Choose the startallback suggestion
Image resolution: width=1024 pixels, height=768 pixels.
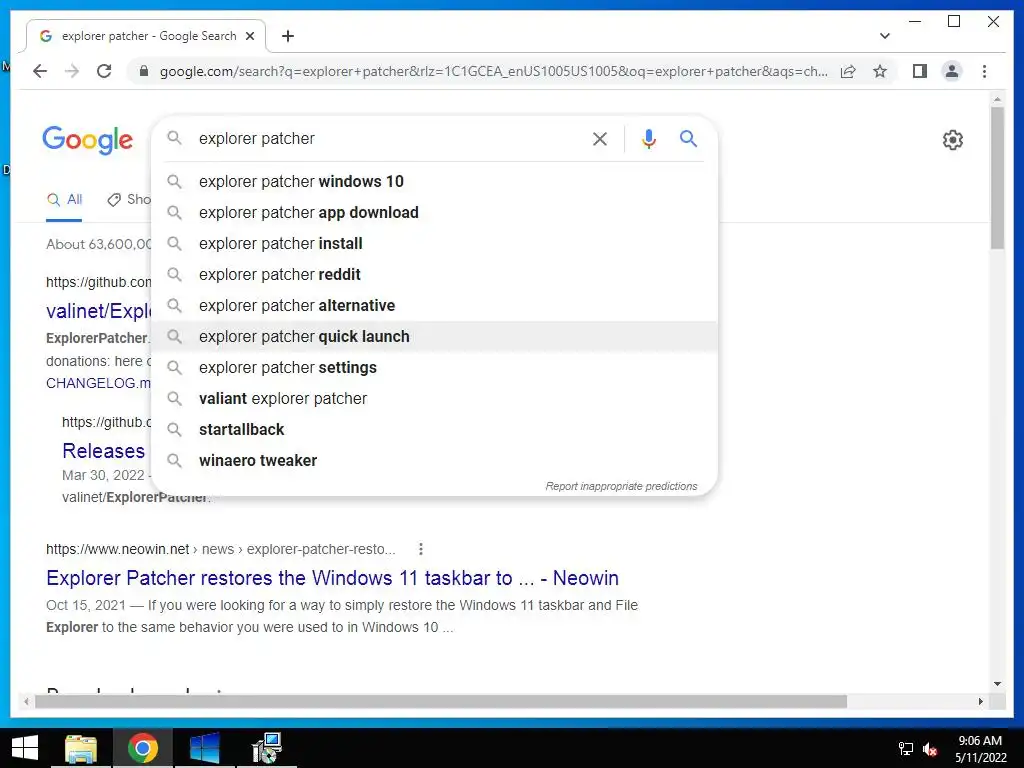click(x=434, y=430)
